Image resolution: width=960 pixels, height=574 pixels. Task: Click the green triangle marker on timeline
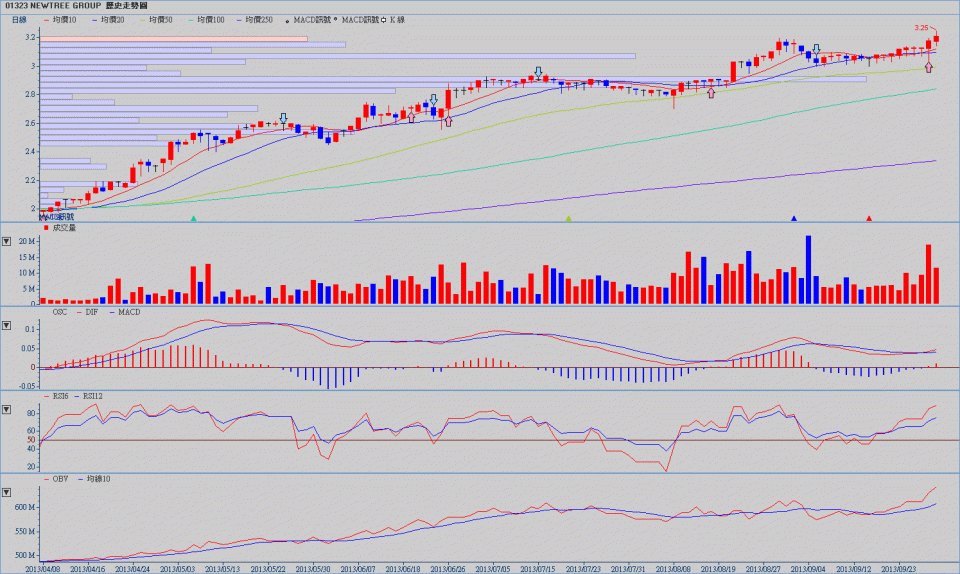[x=194, y=218]
